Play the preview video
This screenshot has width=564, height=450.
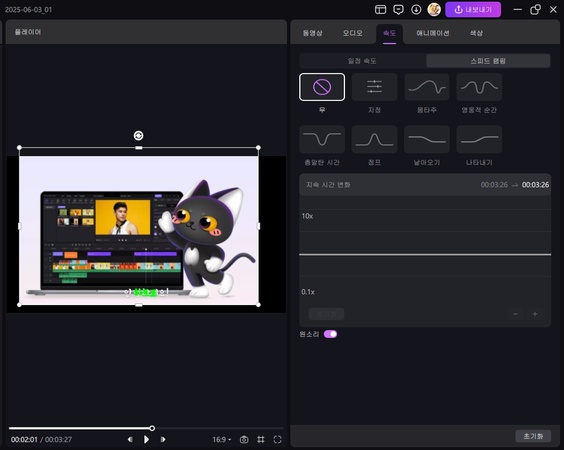point(146,440)
